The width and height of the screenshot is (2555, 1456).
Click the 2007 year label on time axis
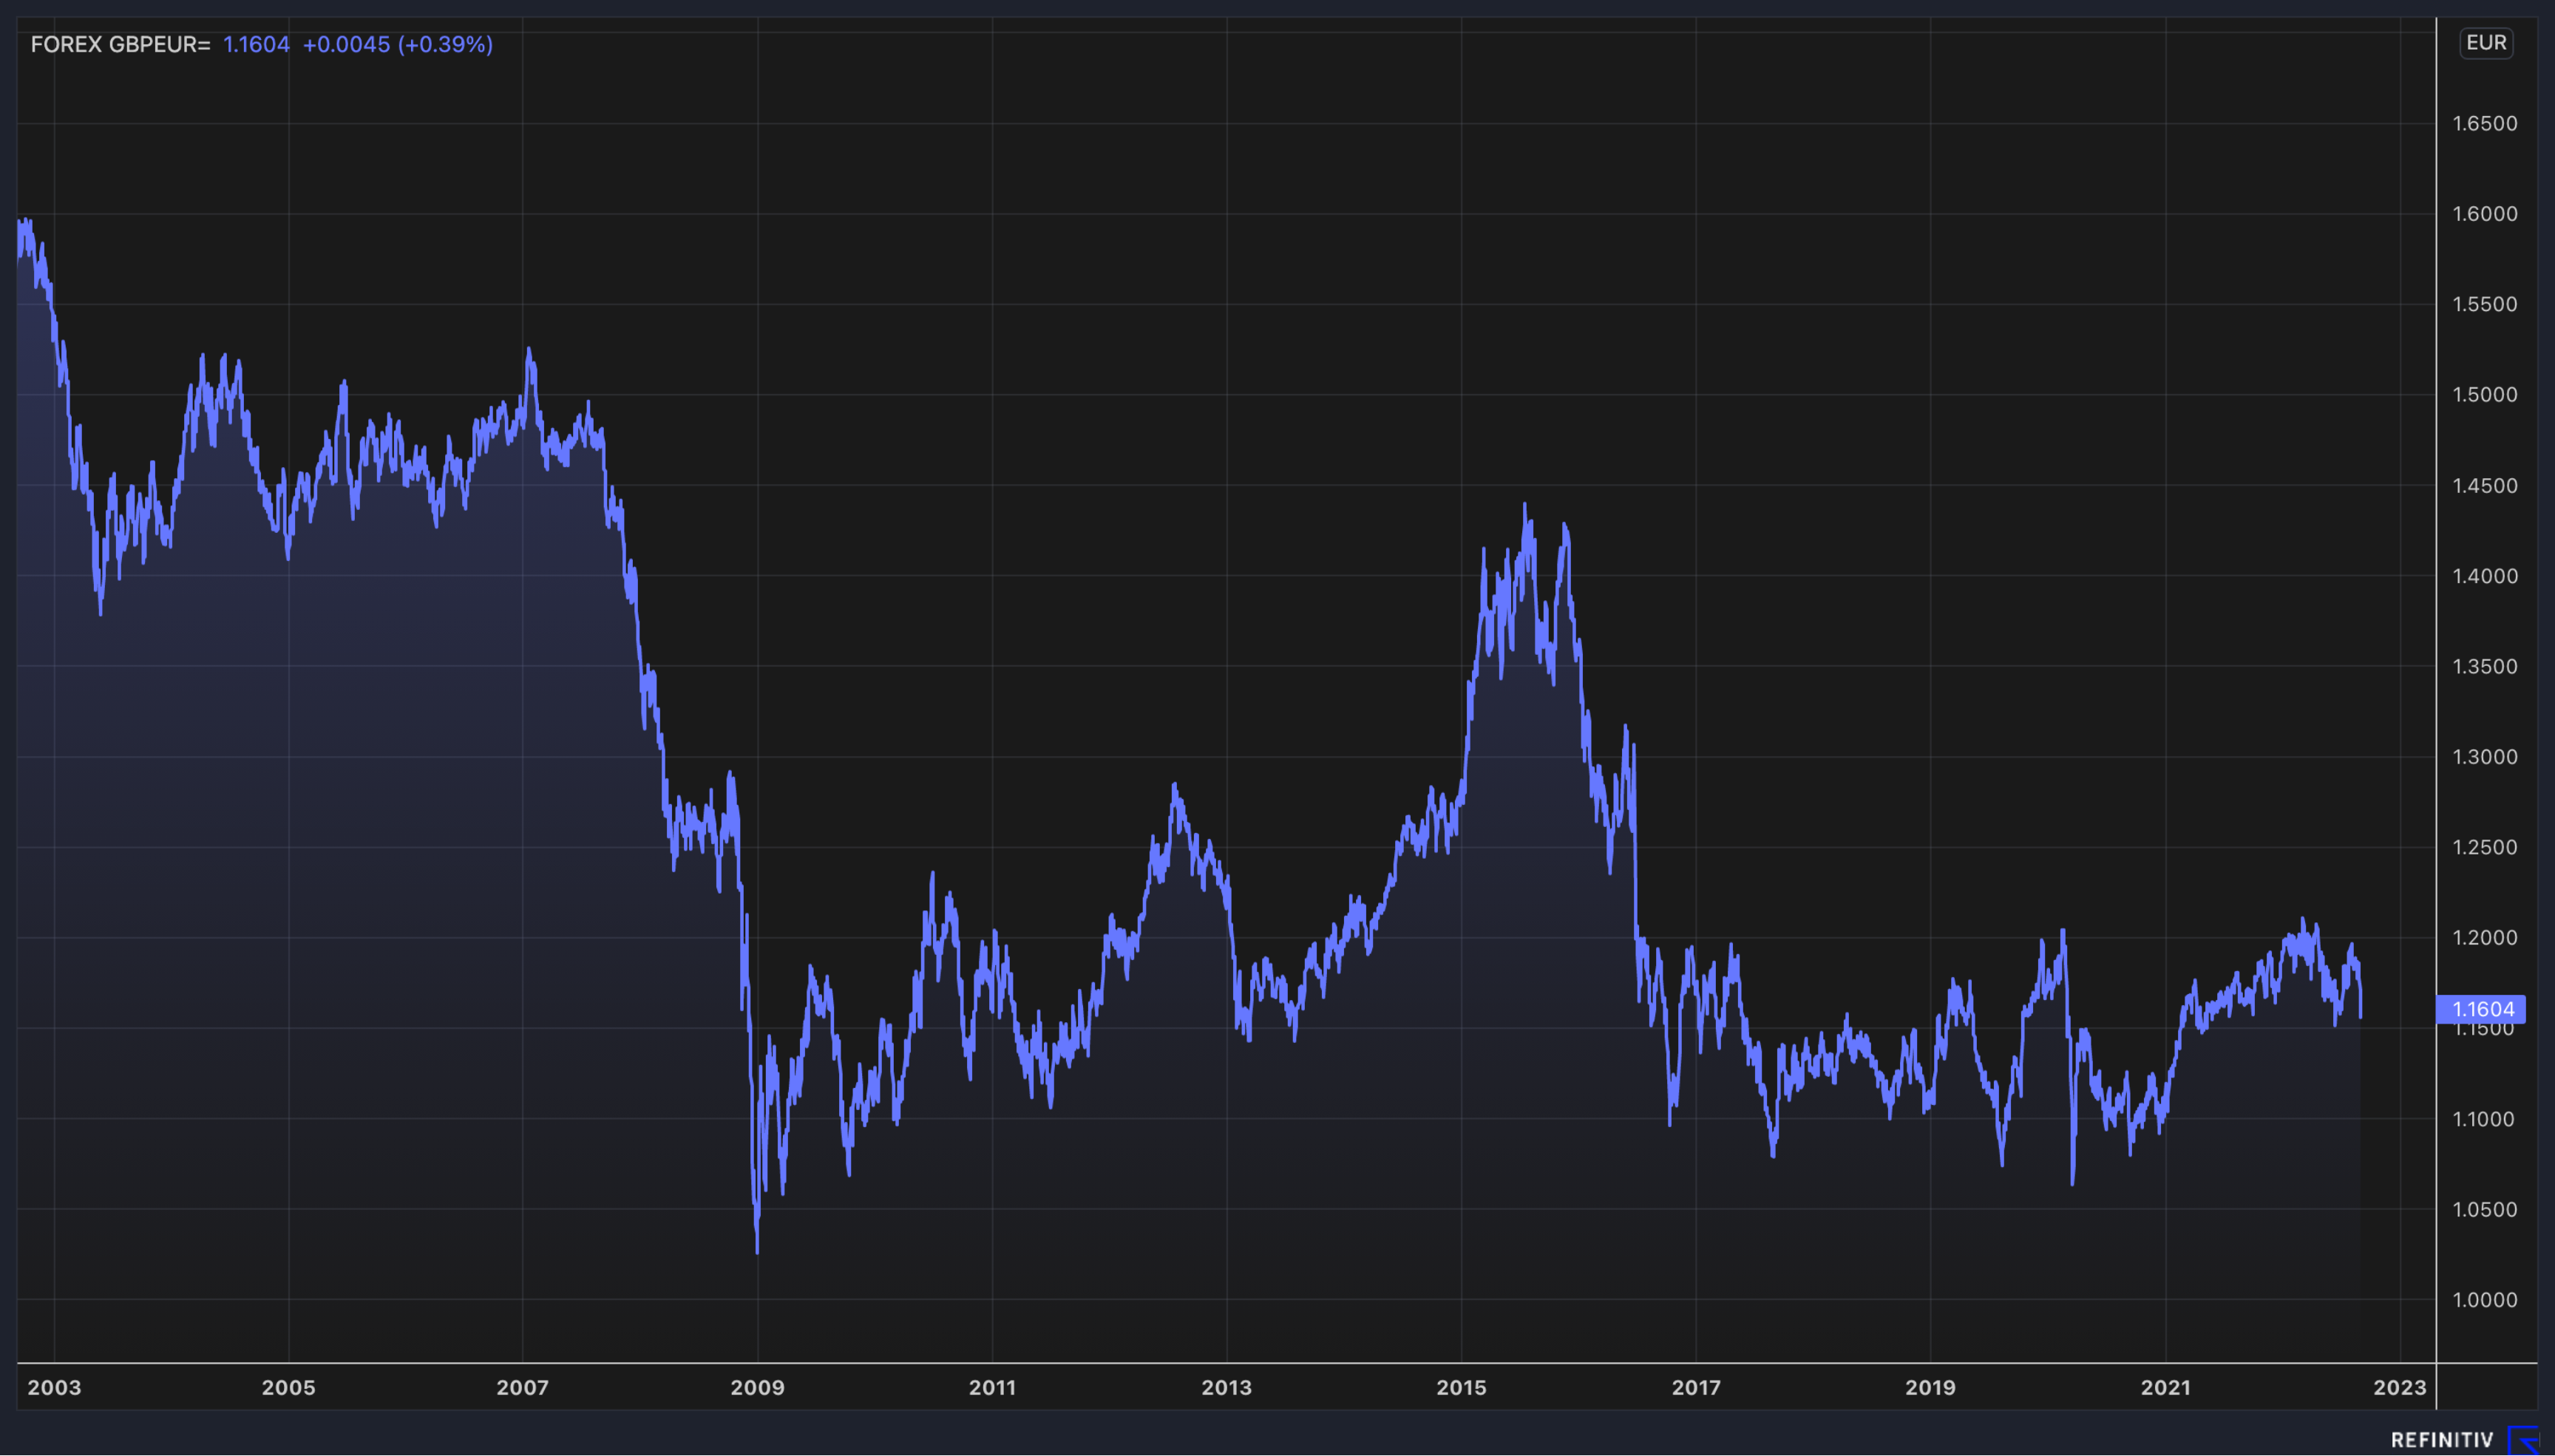[523, 1388]
